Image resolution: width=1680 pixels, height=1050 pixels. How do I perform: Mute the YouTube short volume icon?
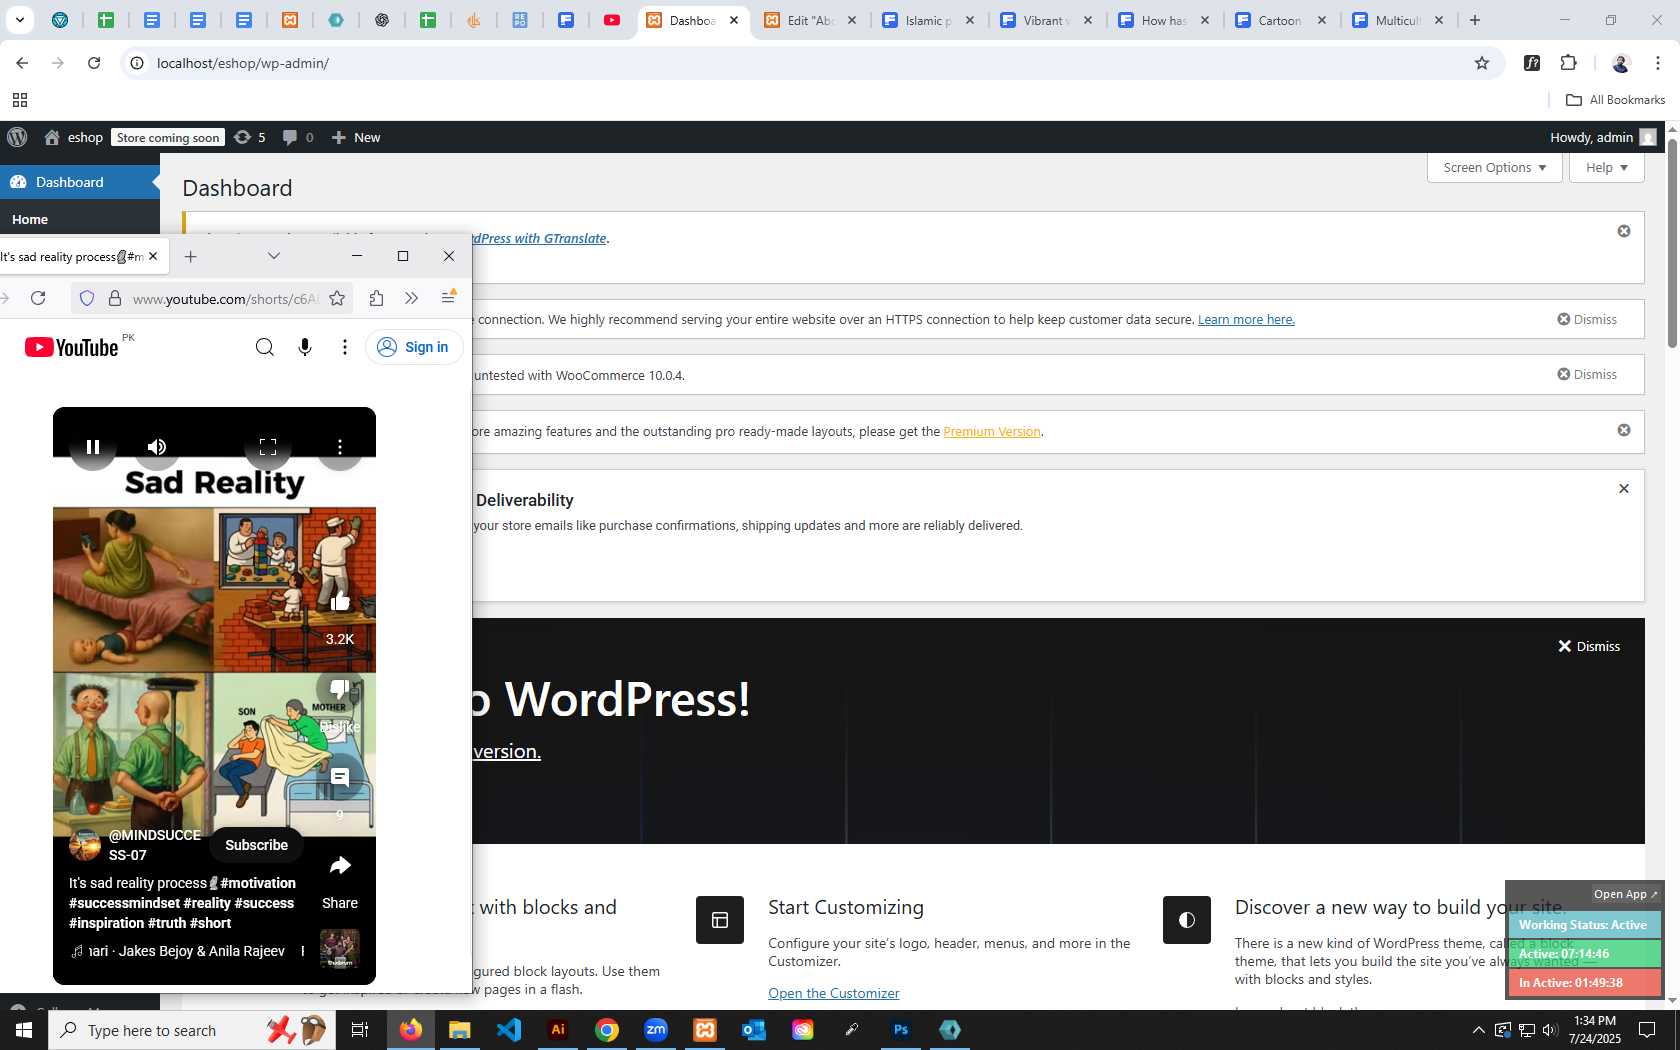click(x=157, y=447)
